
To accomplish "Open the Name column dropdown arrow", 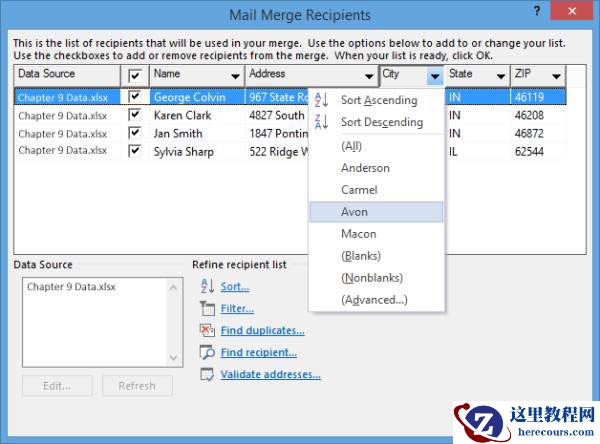I will coord(236,76).
